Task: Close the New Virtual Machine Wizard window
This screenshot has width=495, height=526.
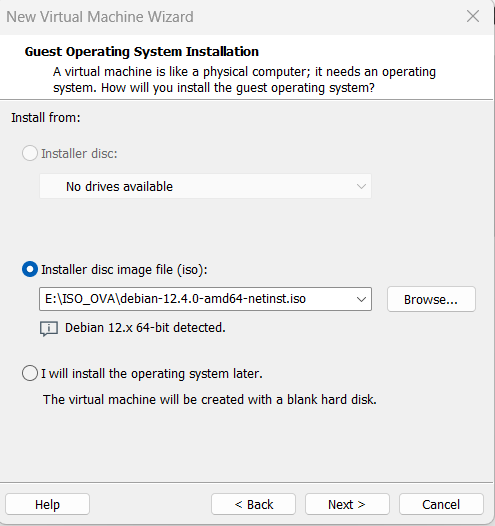Action: [x=473, y=16]
